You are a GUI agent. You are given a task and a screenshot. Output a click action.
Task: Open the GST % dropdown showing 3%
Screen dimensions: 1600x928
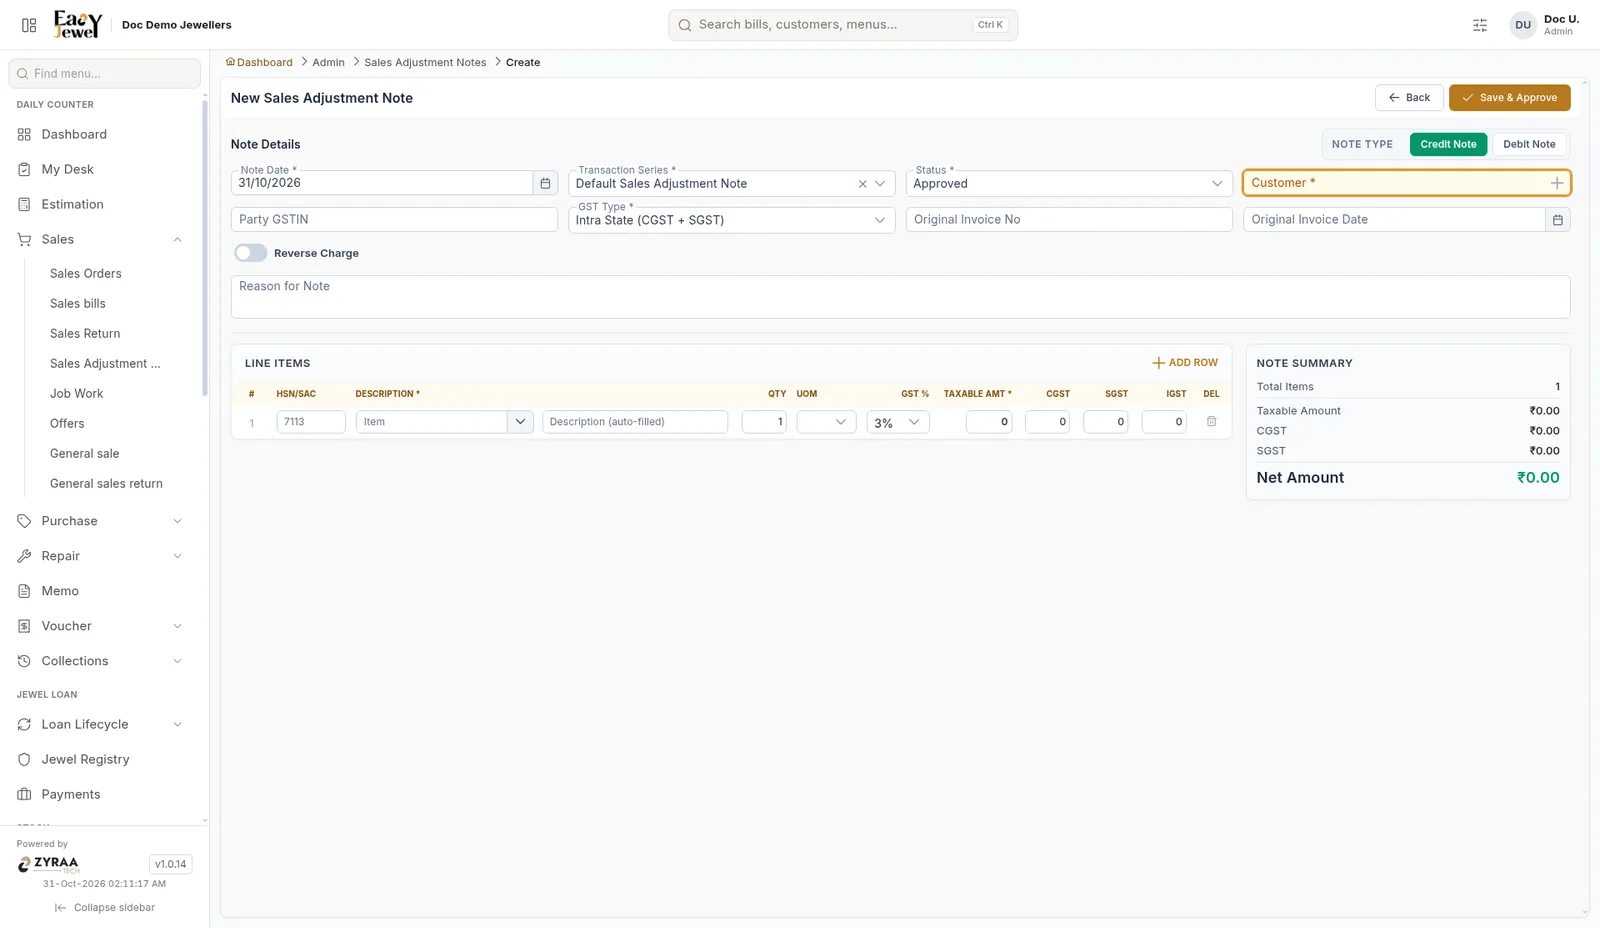click(x=898, y=422)
